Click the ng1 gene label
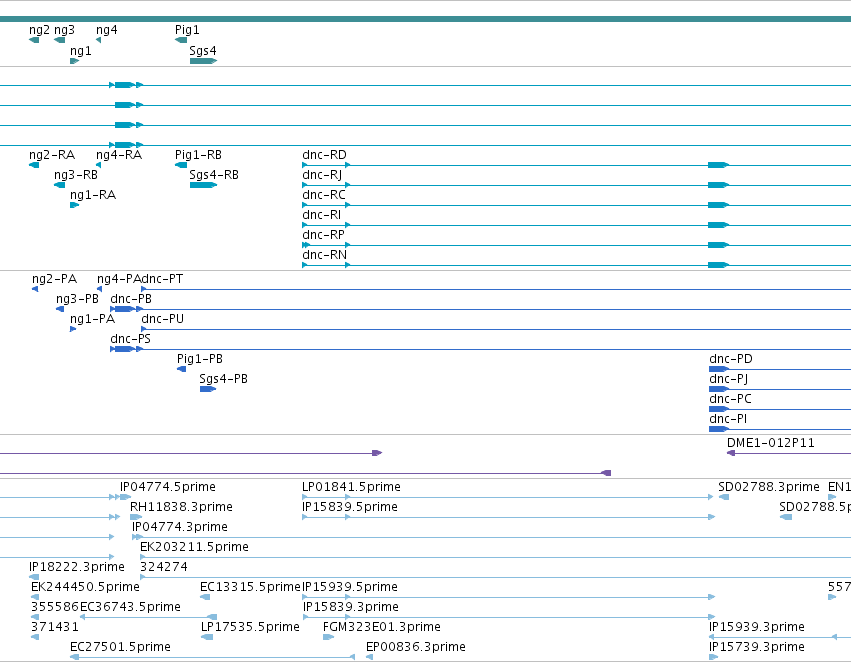Image resolution: width=851 pixels, height=662 pixels. [80, 51]
